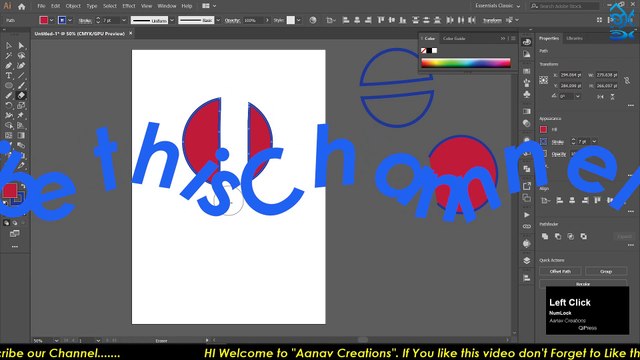Select the Shape Builder tool

pyautogui.click(x=9, y=125)
